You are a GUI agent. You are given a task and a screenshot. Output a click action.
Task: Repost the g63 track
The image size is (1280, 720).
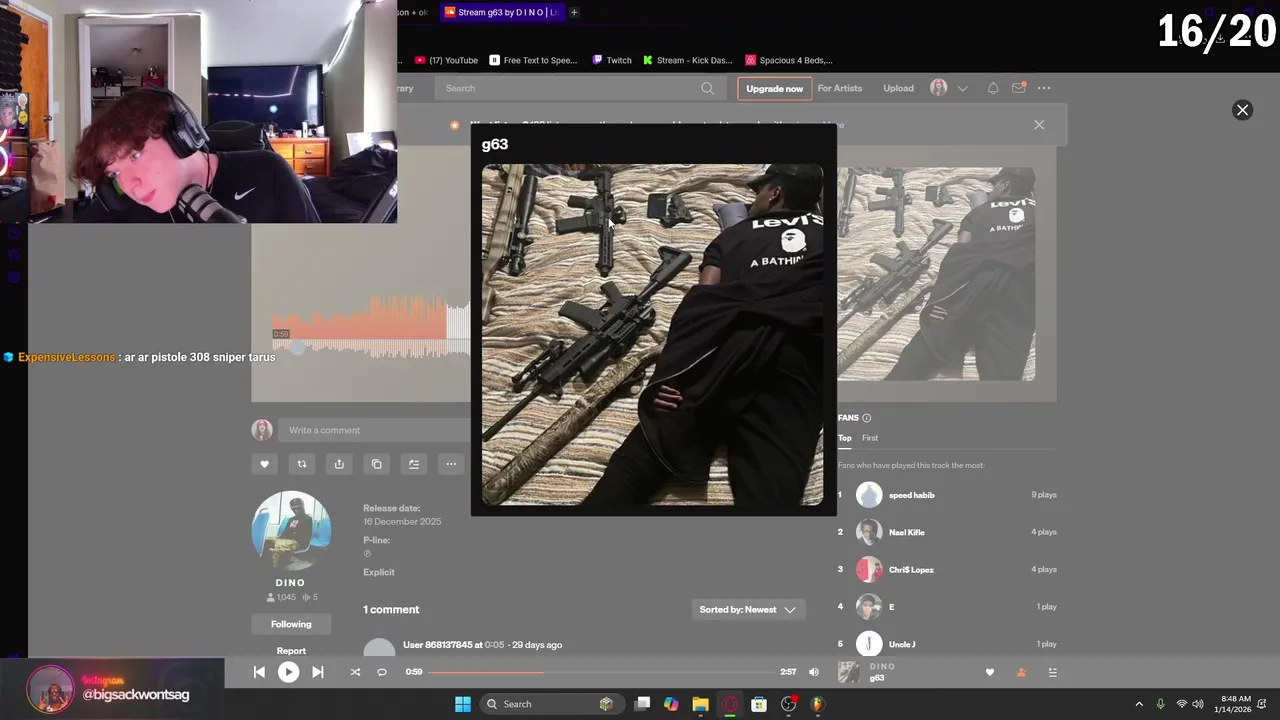click(x=301, y=464)
